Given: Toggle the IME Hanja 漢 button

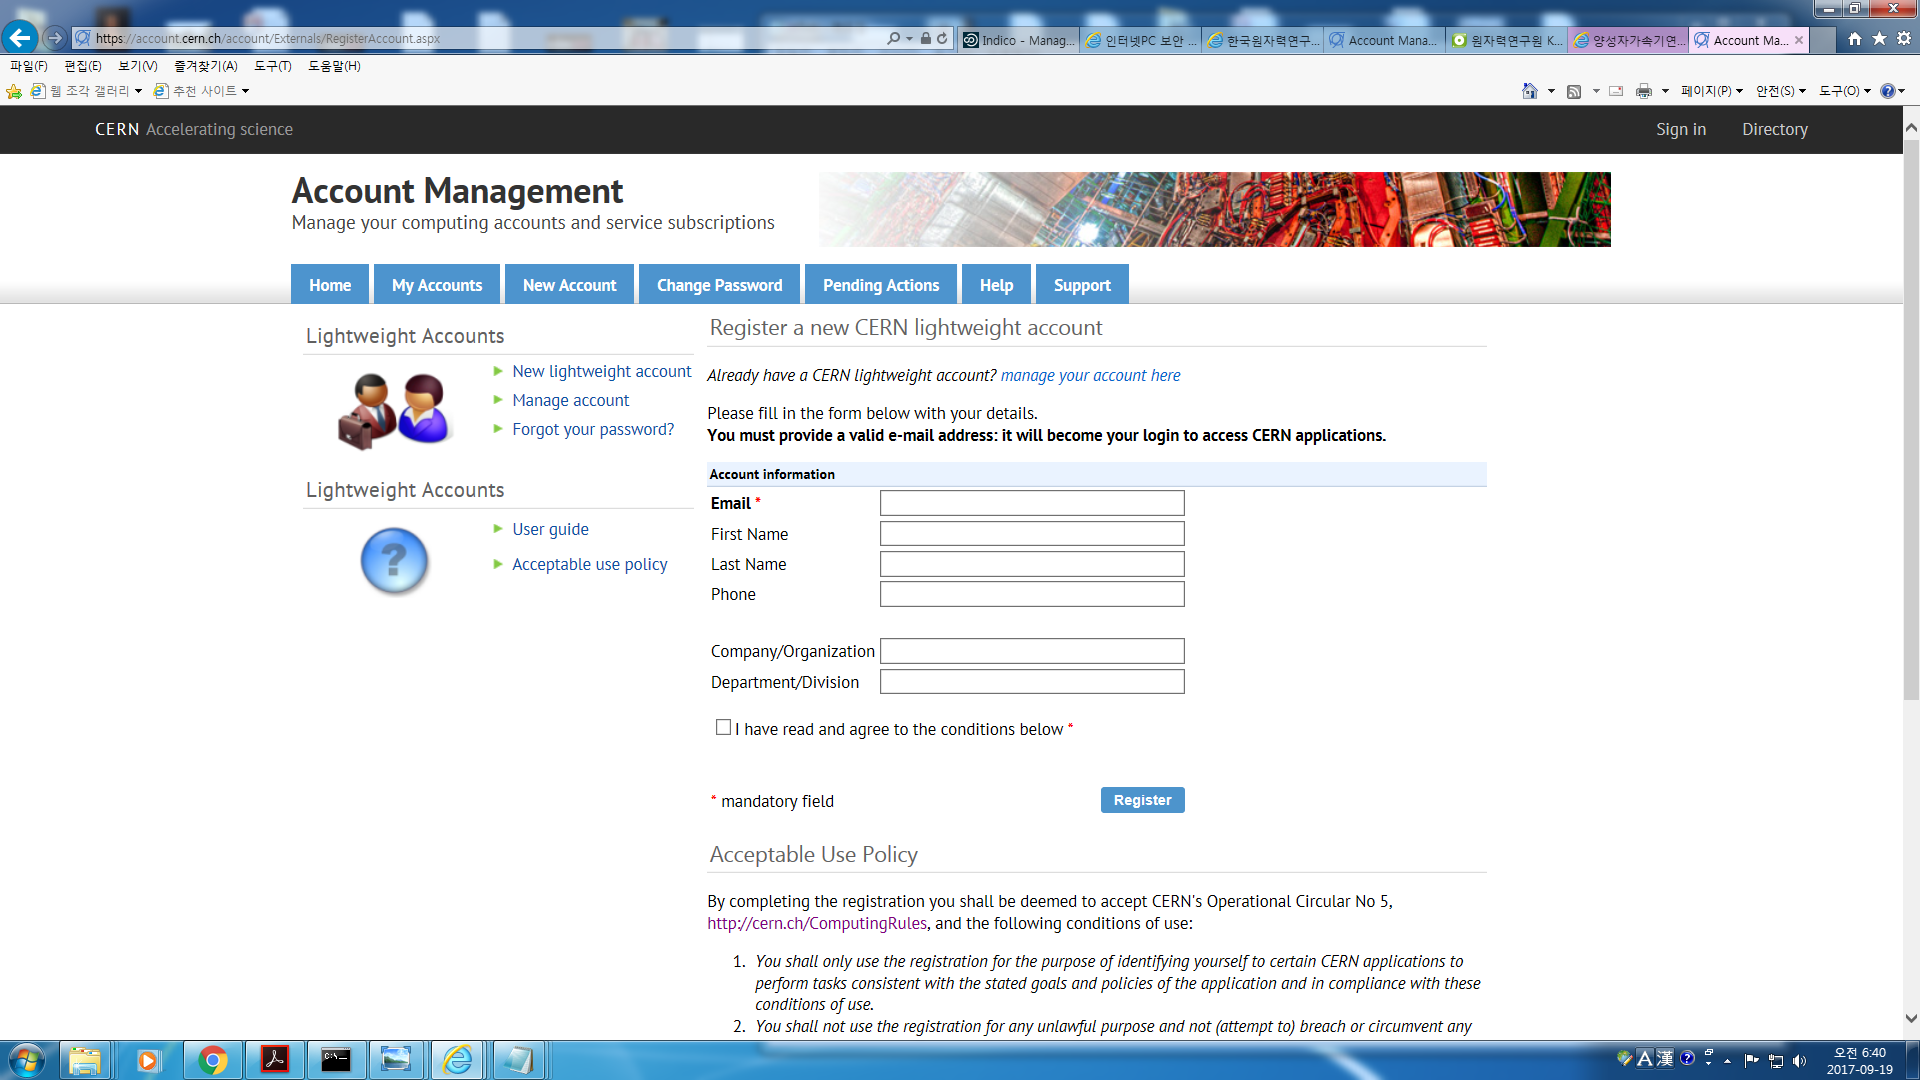Looking at the screenshot, I should (x=1665, y=1058).
